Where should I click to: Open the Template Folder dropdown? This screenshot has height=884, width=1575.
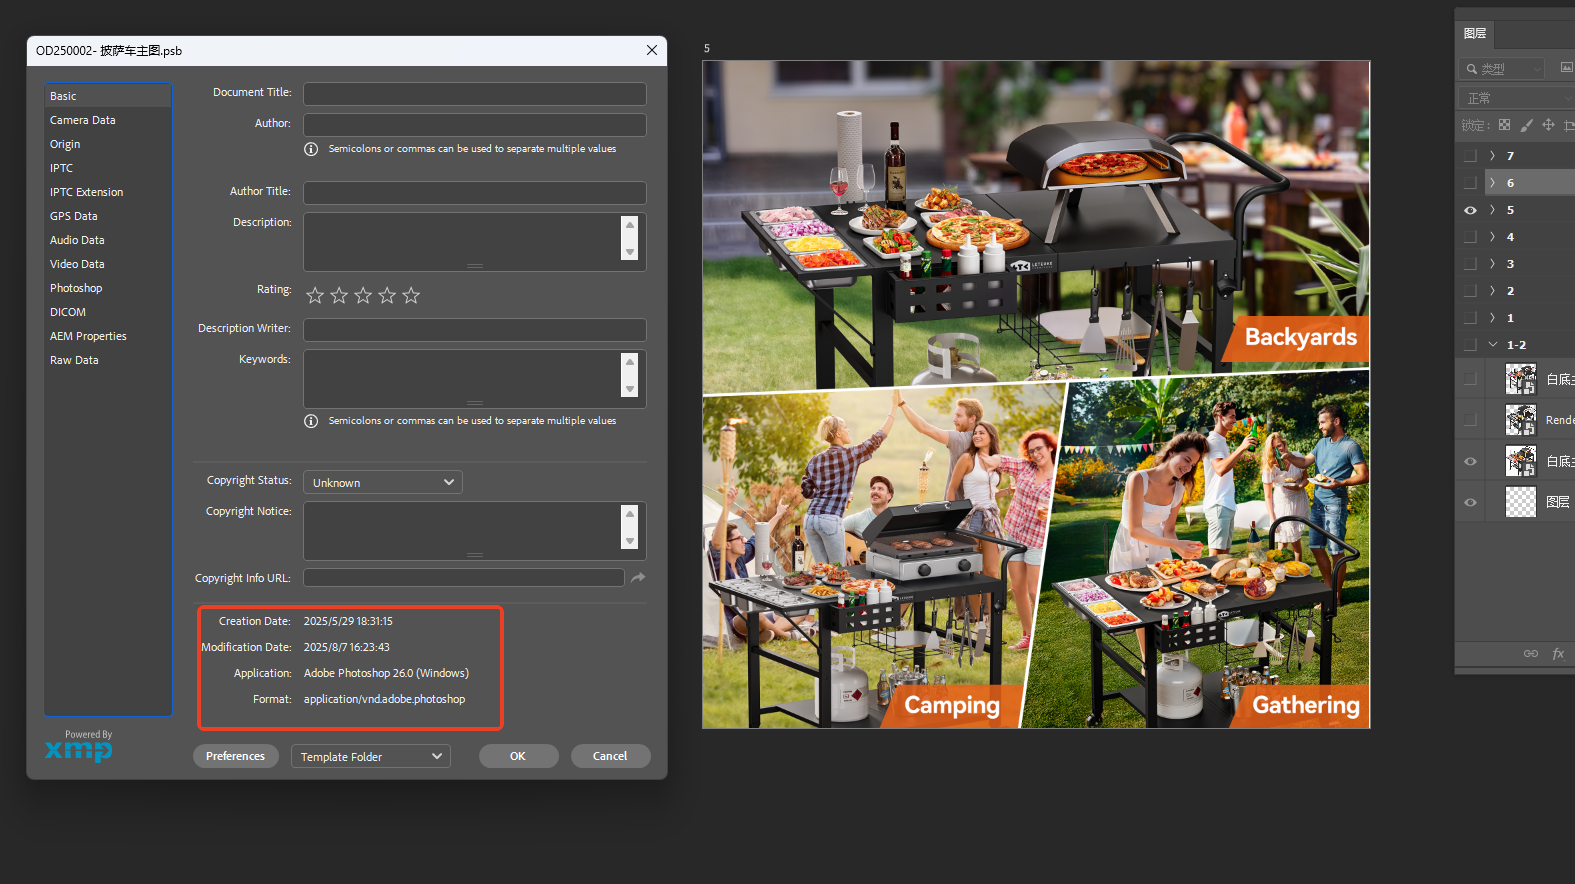point(370,757)
